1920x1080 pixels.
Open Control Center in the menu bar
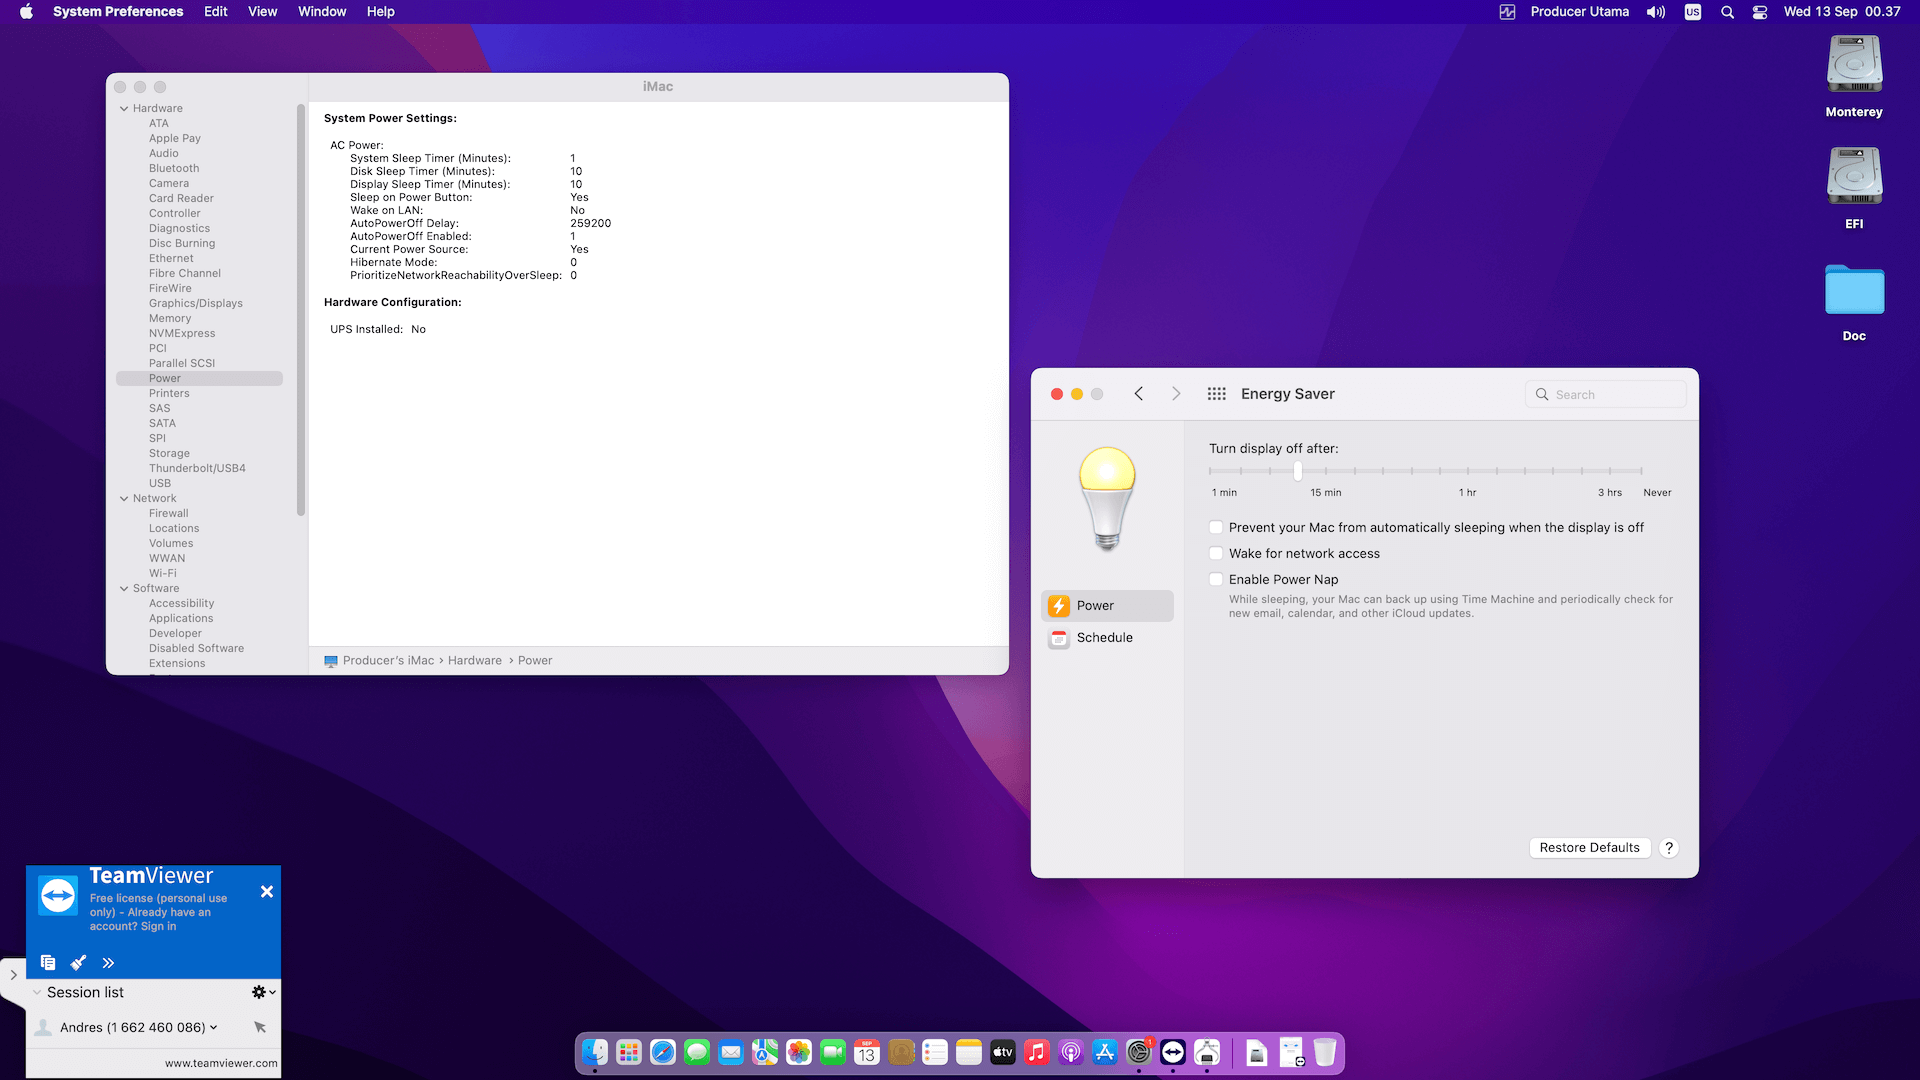(1760, 12)
